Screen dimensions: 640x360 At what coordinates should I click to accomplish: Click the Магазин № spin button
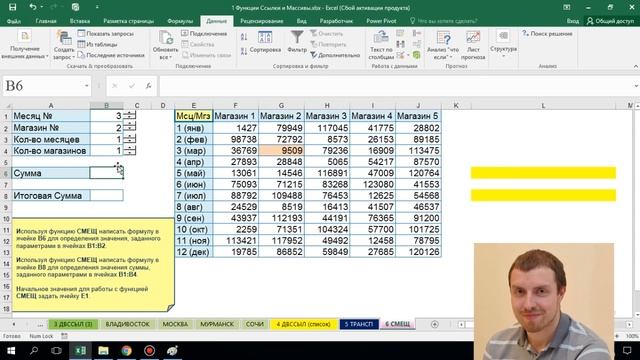coord(130,127)
